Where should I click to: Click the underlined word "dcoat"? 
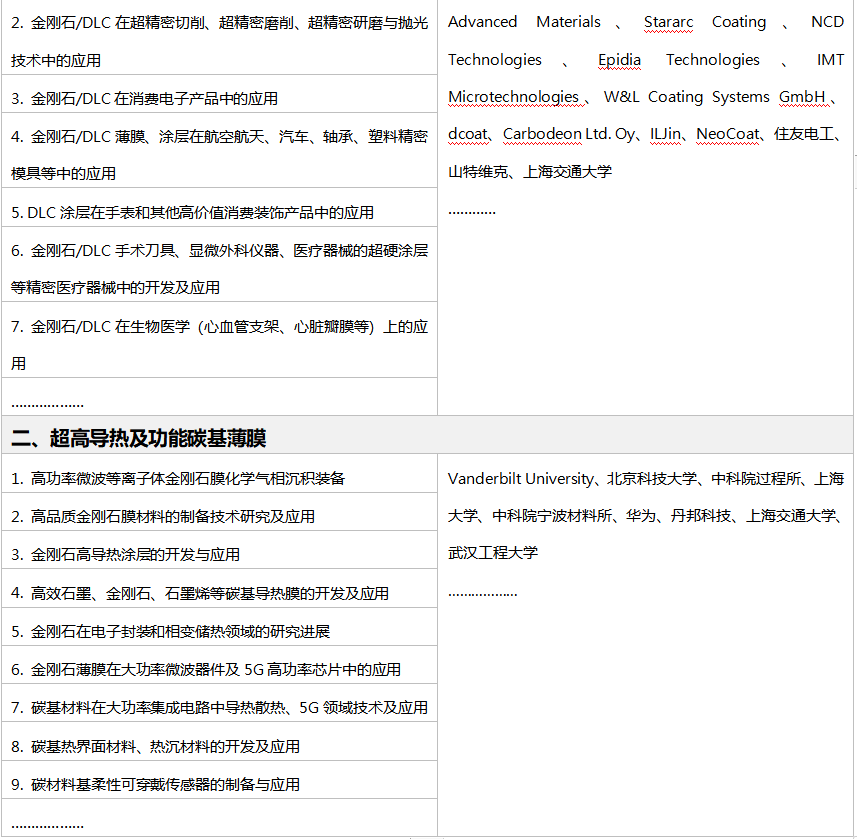click(x=467, y=134)
